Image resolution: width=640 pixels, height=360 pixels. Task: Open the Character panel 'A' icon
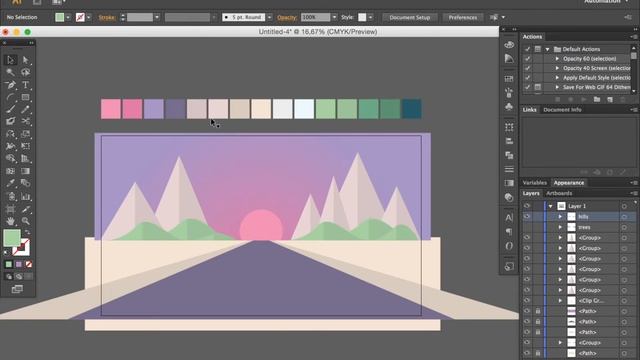[509, 218]
